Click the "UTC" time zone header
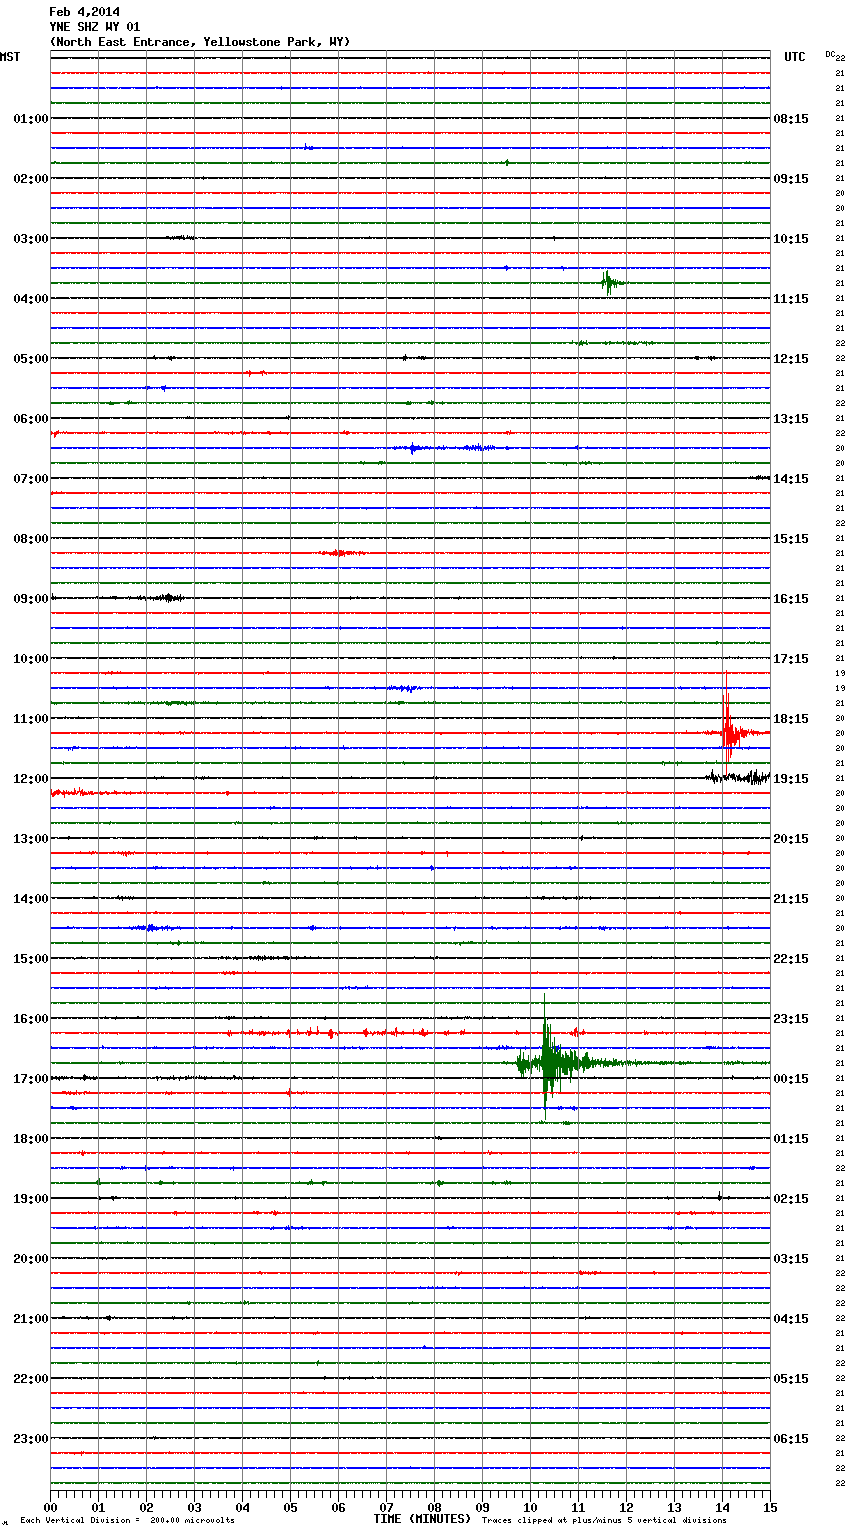Viewport: 850px width, 1534px height. point(795,57)
